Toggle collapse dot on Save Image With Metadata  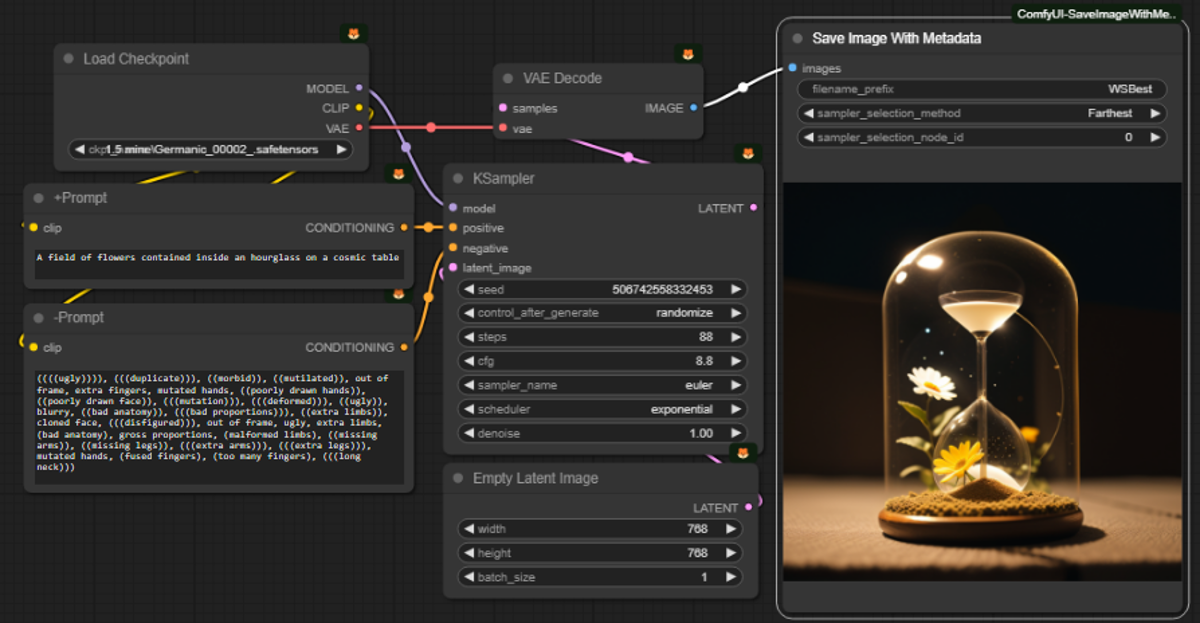[x=797, y=38]
